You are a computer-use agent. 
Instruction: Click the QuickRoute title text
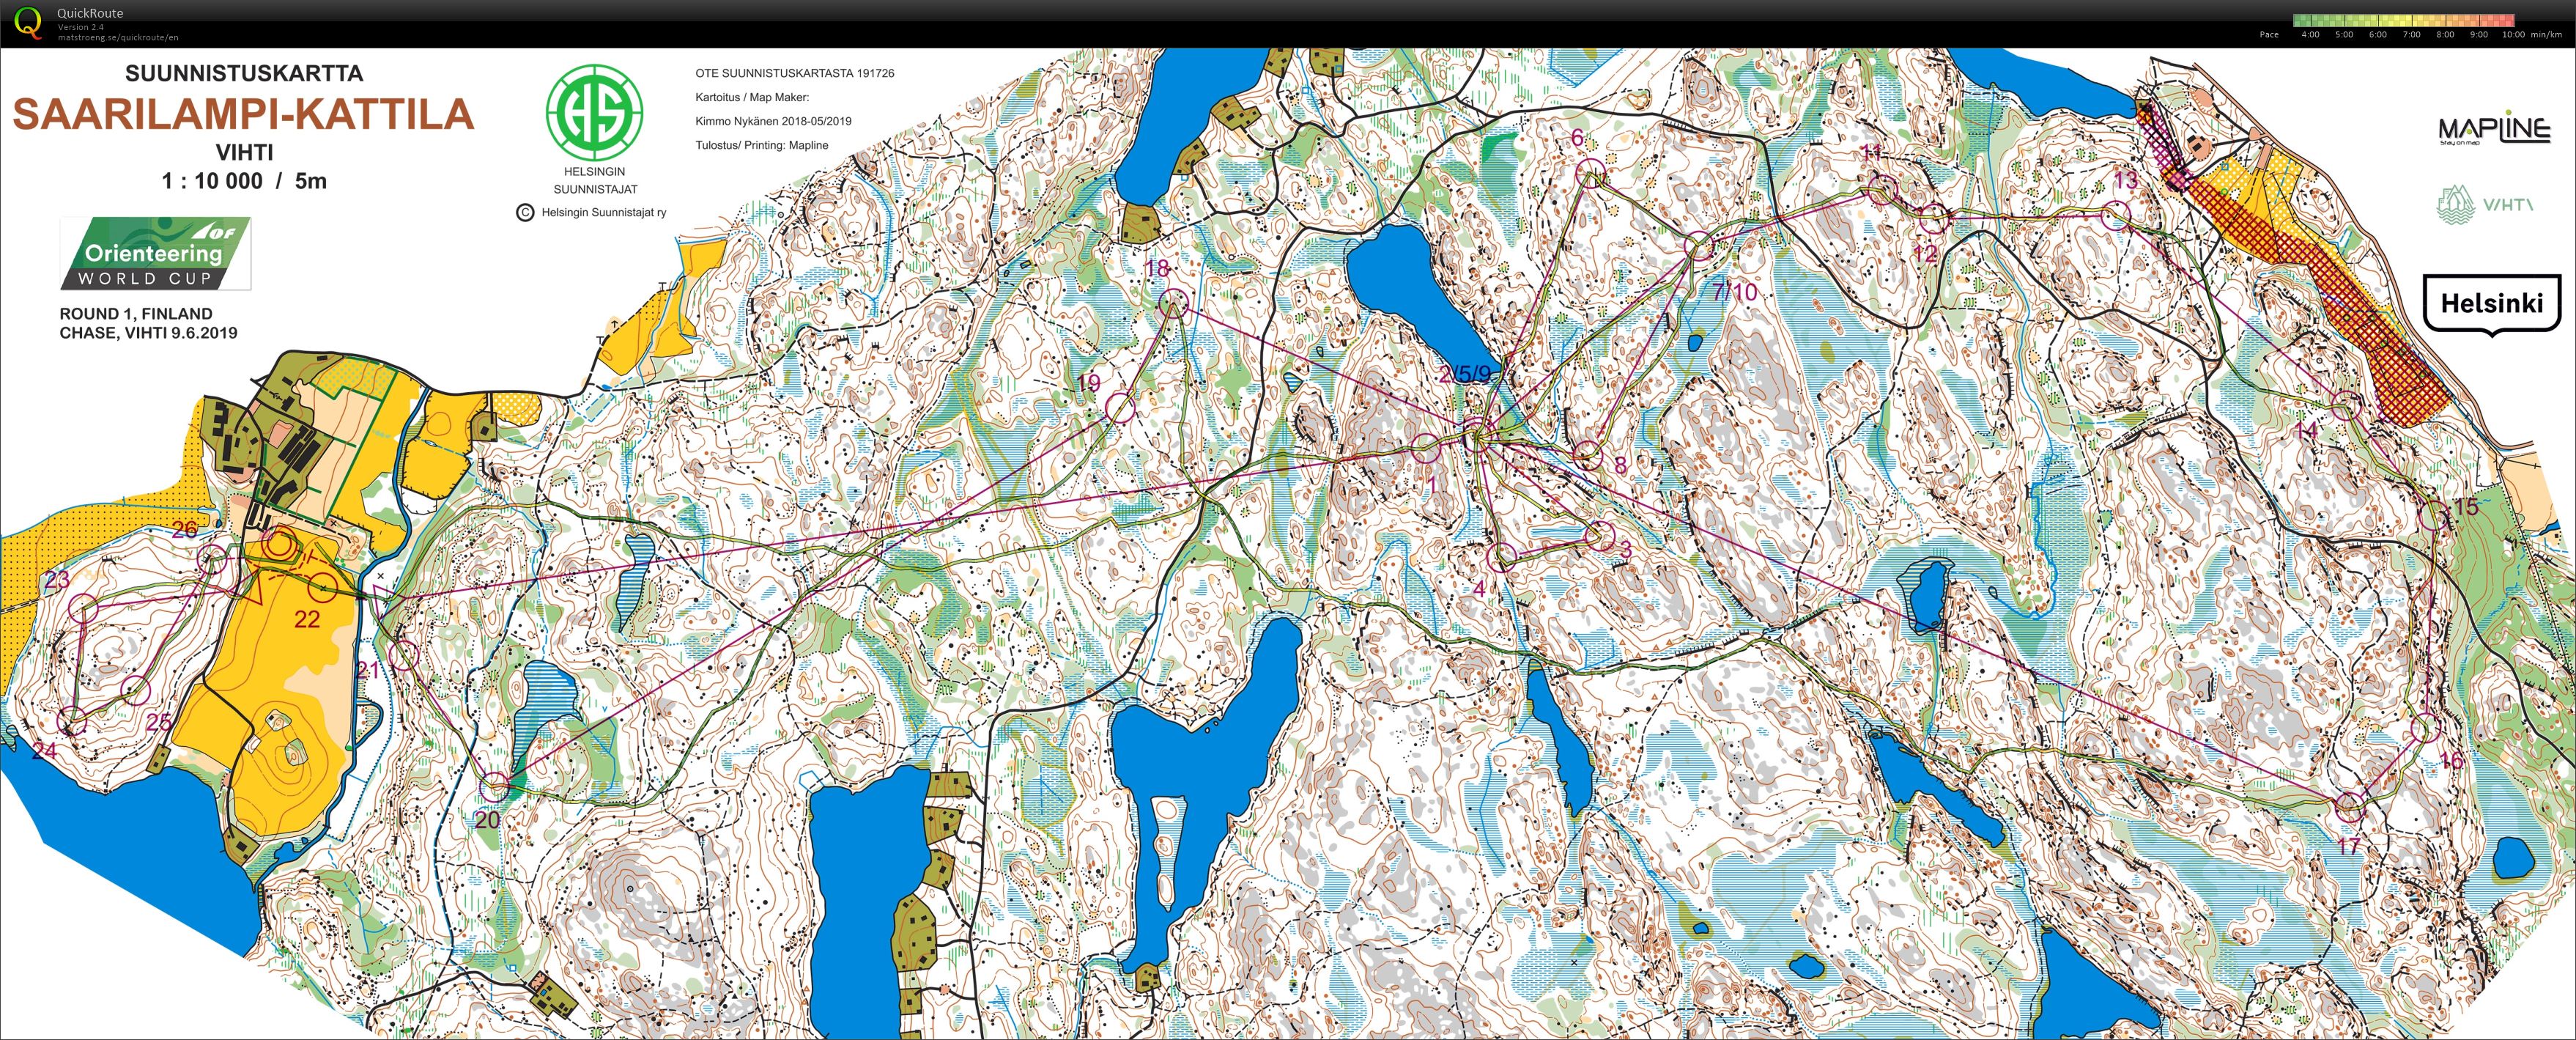pyautogui.click(x=90, y=13)
